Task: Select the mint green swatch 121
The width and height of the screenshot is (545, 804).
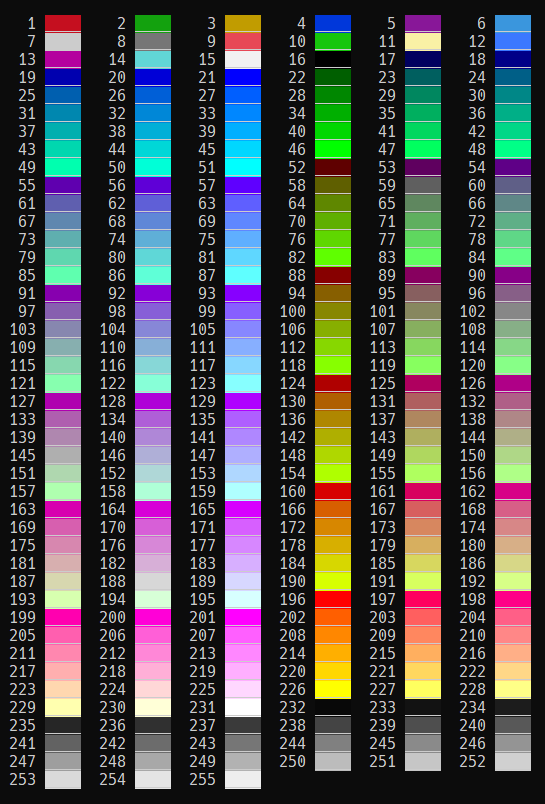Action: (x=63, y=384)
